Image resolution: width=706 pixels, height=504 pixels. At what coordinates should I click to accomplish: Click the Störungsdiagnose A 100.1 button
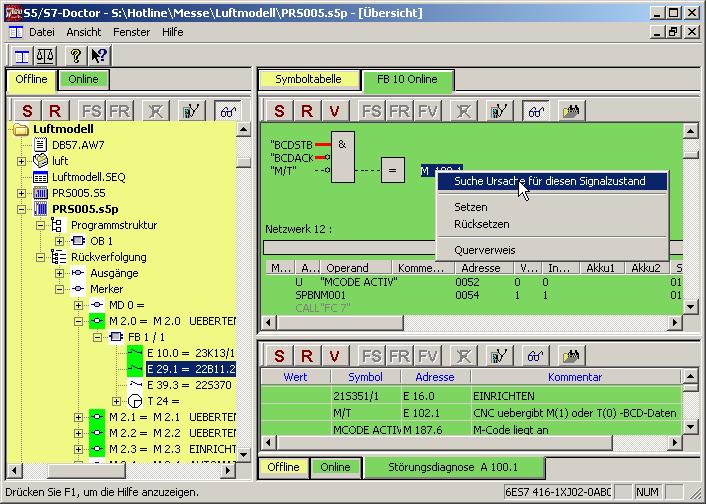coord(437,467)
